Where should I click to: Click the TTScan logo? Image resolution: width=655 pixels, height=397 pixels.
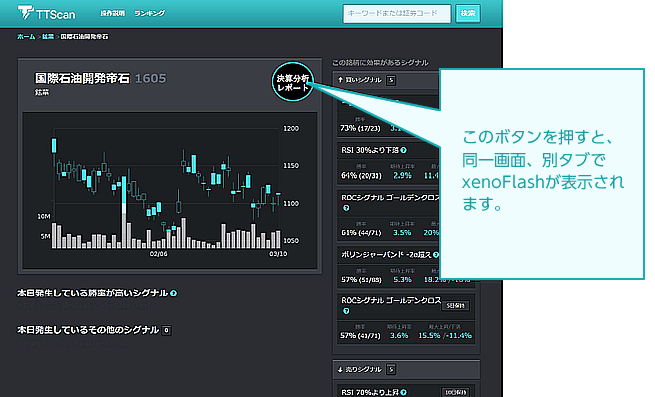[46, 13]
